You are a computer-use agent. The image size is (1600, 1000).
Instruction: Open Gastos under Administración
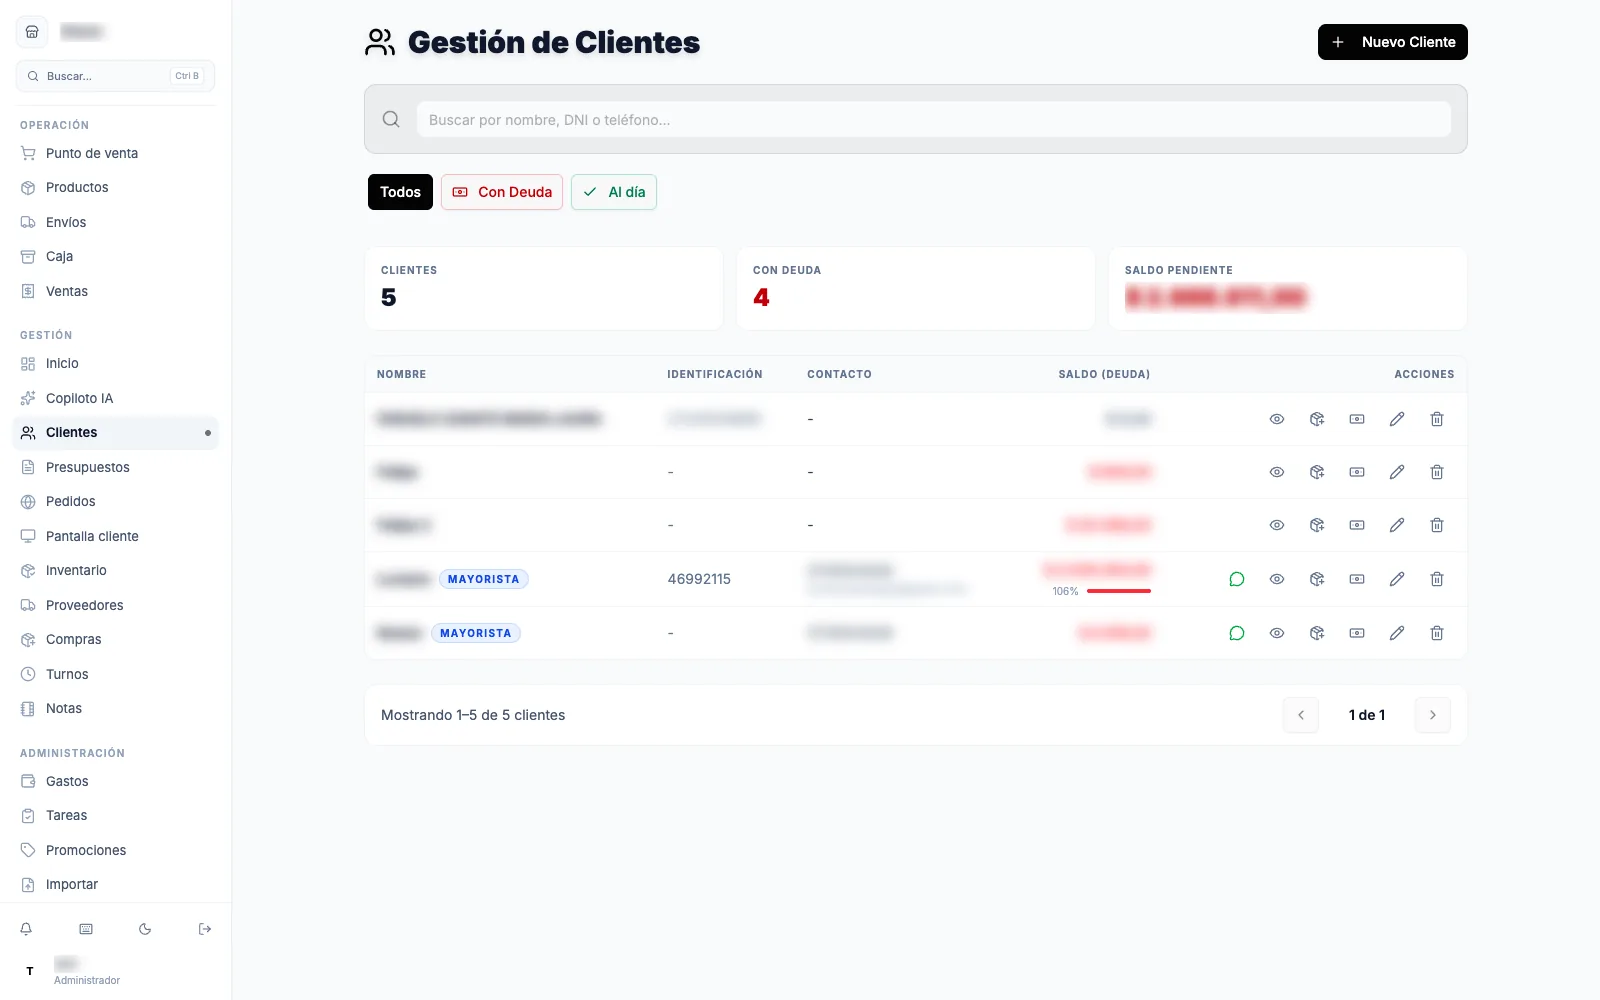[x=116, y=781]
